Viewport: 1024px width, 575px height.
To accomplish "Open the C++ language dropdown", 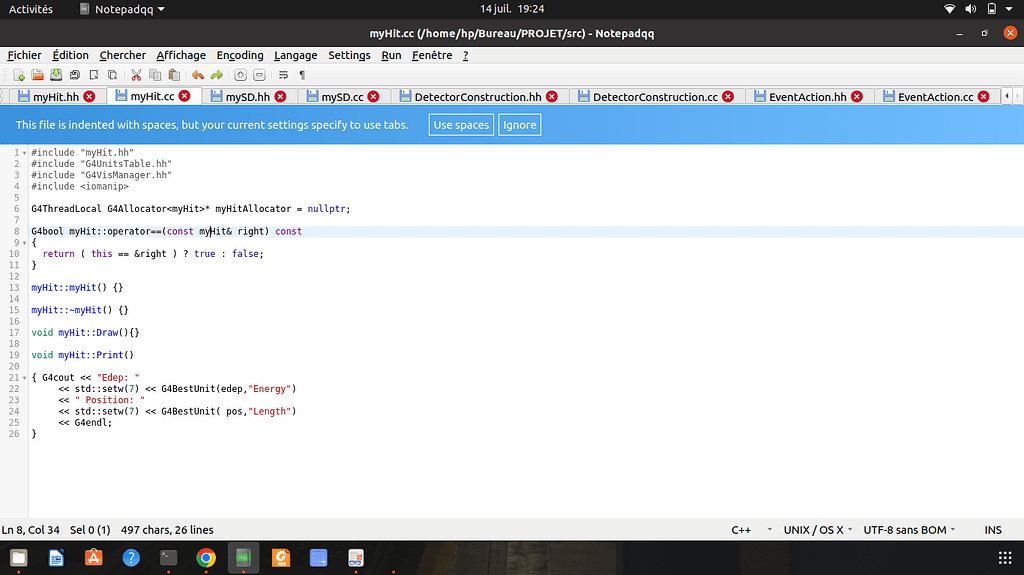I will tap(751, 530).
